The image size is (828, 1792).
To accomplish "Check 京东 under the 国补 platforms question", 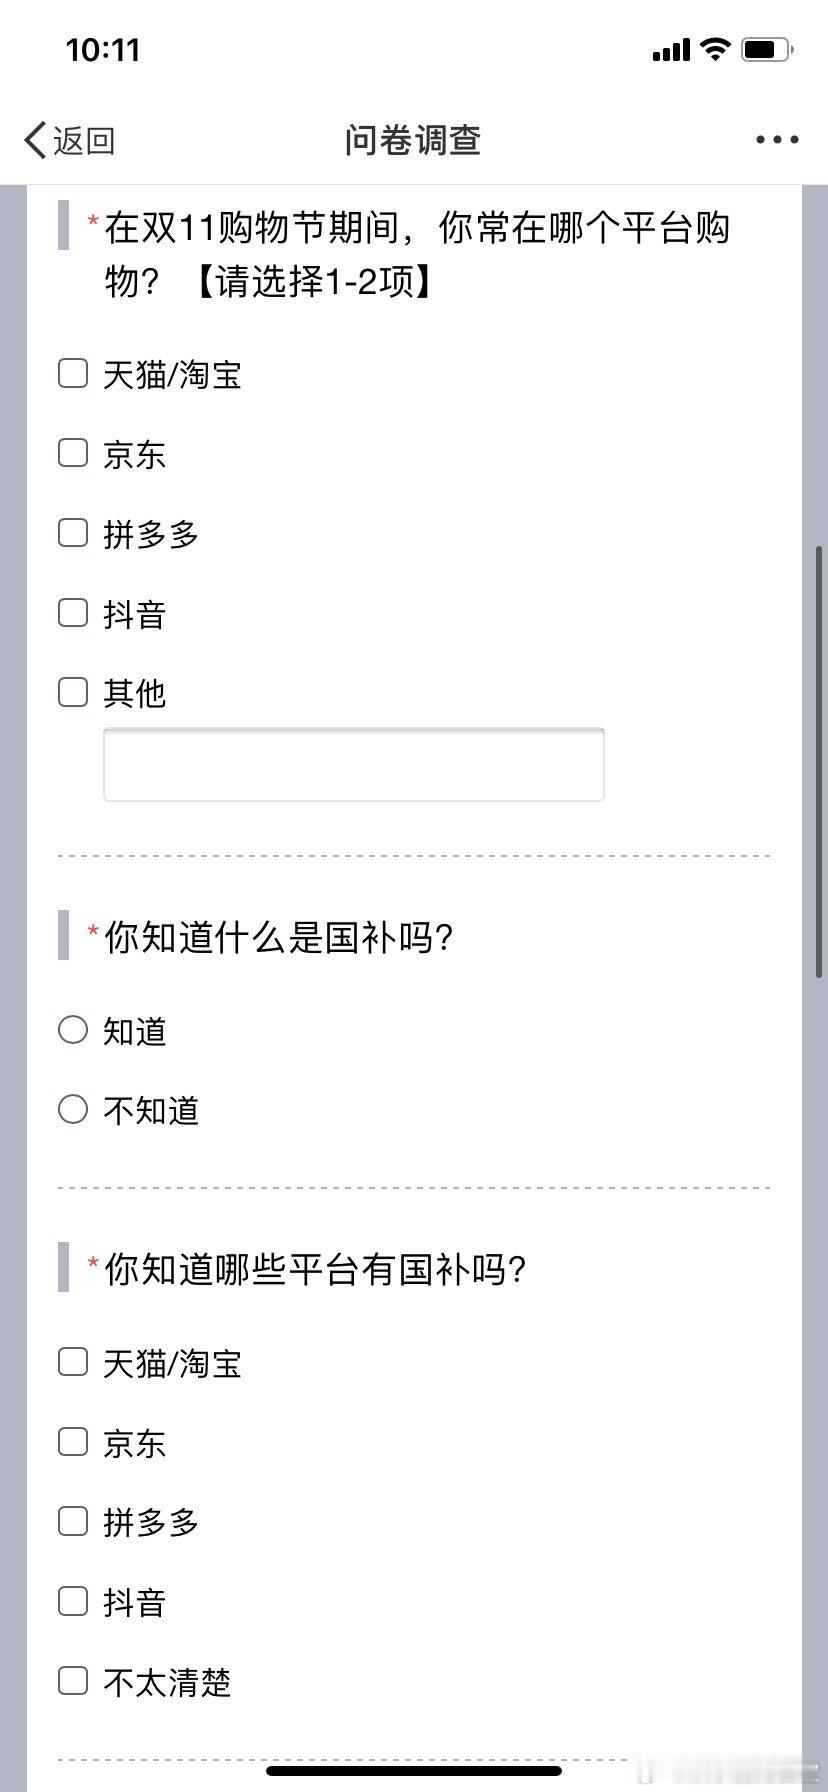I will [x=73, y=1441].
